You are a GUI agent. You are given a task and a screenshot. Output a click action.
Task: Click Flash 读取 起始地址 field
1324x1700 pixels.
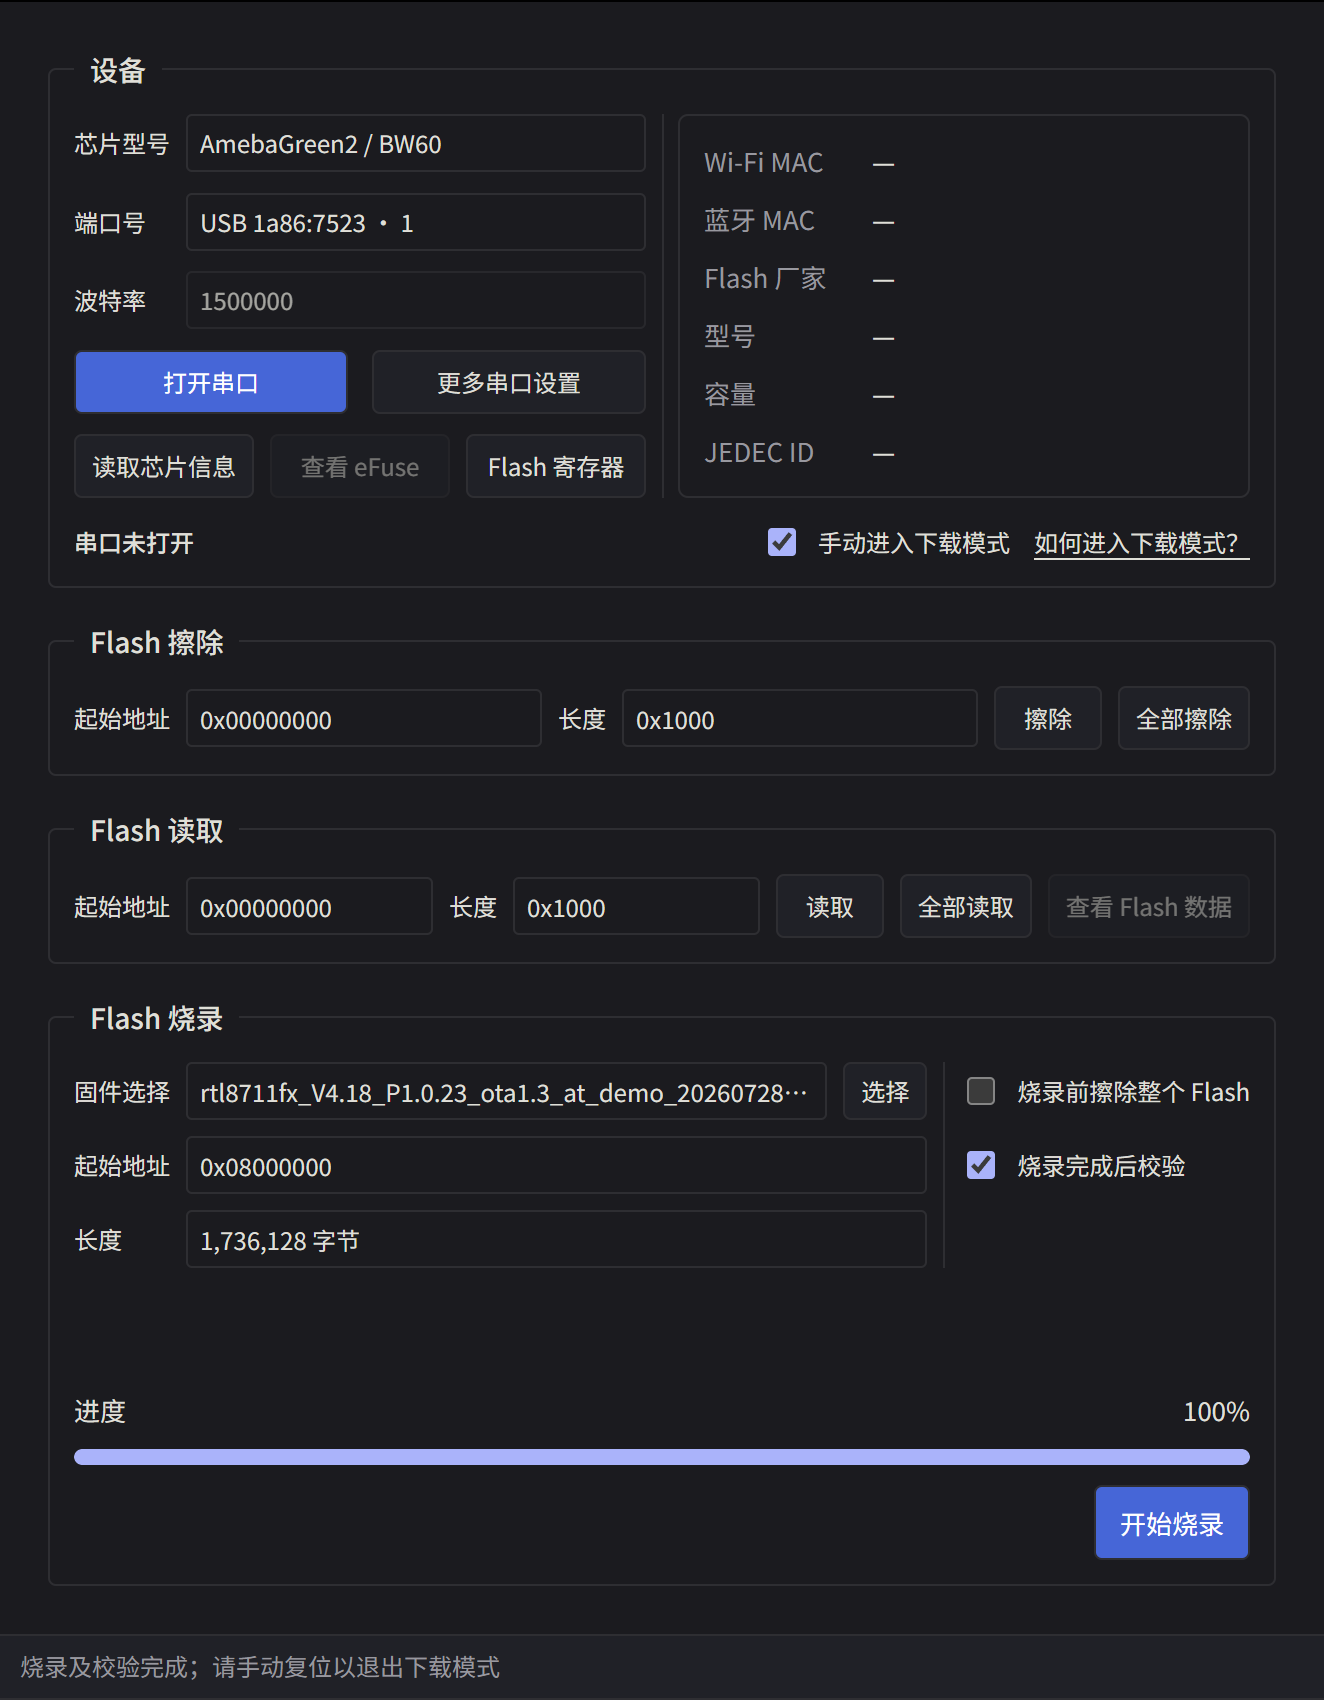pos(310,907)
